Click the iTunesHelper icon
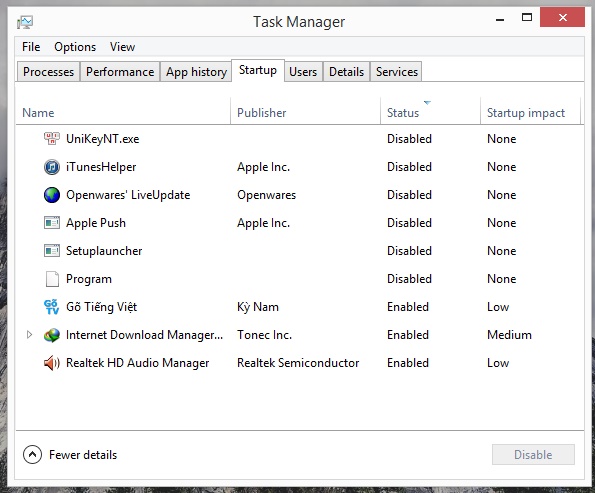595x493 pixels. [x=52, y=167]
